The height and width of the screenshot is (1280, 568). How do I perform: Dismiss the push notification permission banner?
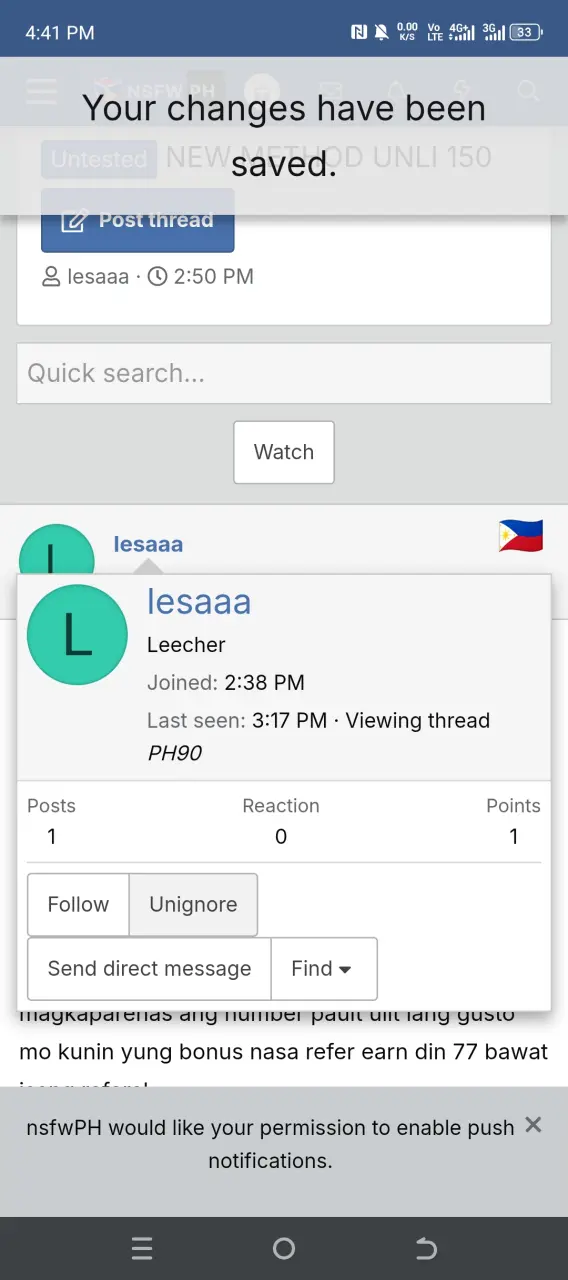[x=533, y=1125]
